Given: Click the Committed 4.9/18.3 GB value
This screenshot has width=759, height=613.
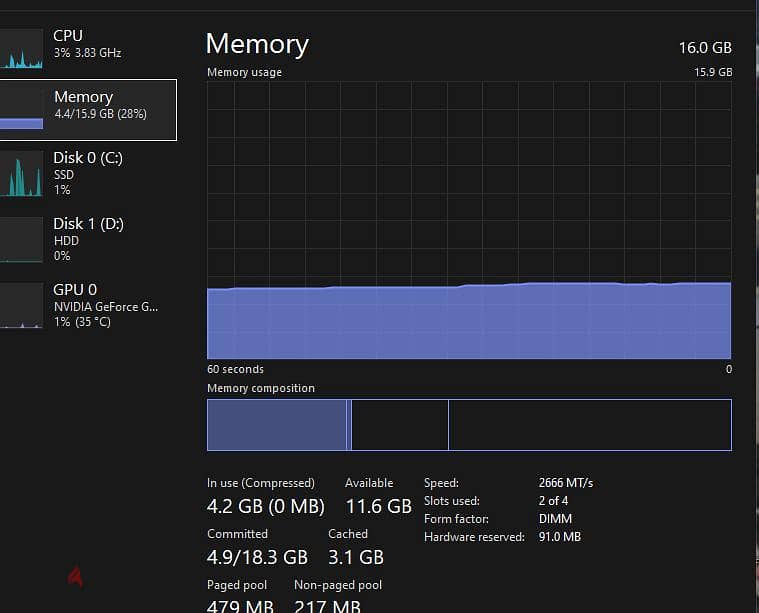Looking at the screenshot, I should click(x=257, y=557).
